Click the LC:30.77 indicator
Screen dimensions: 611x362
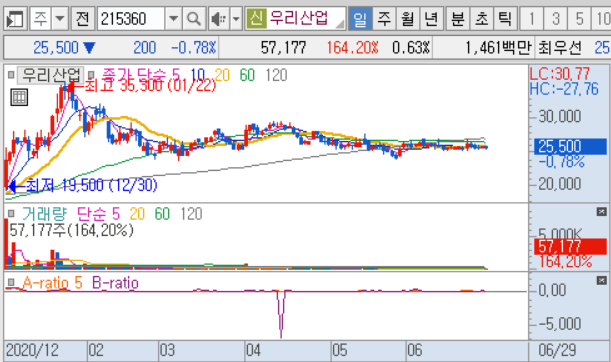pyautogui.click(x=560, y=74)
